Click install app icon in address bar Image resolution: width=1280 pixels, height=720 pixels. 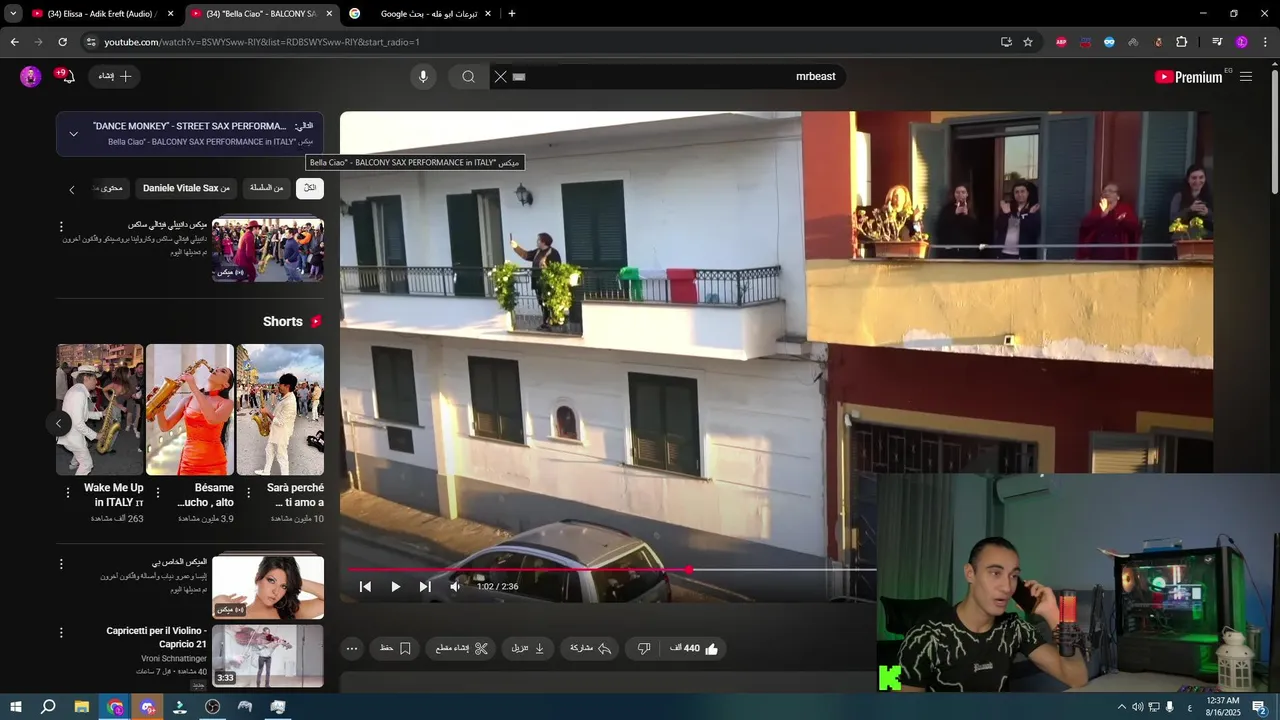[x=1006, y=42]
